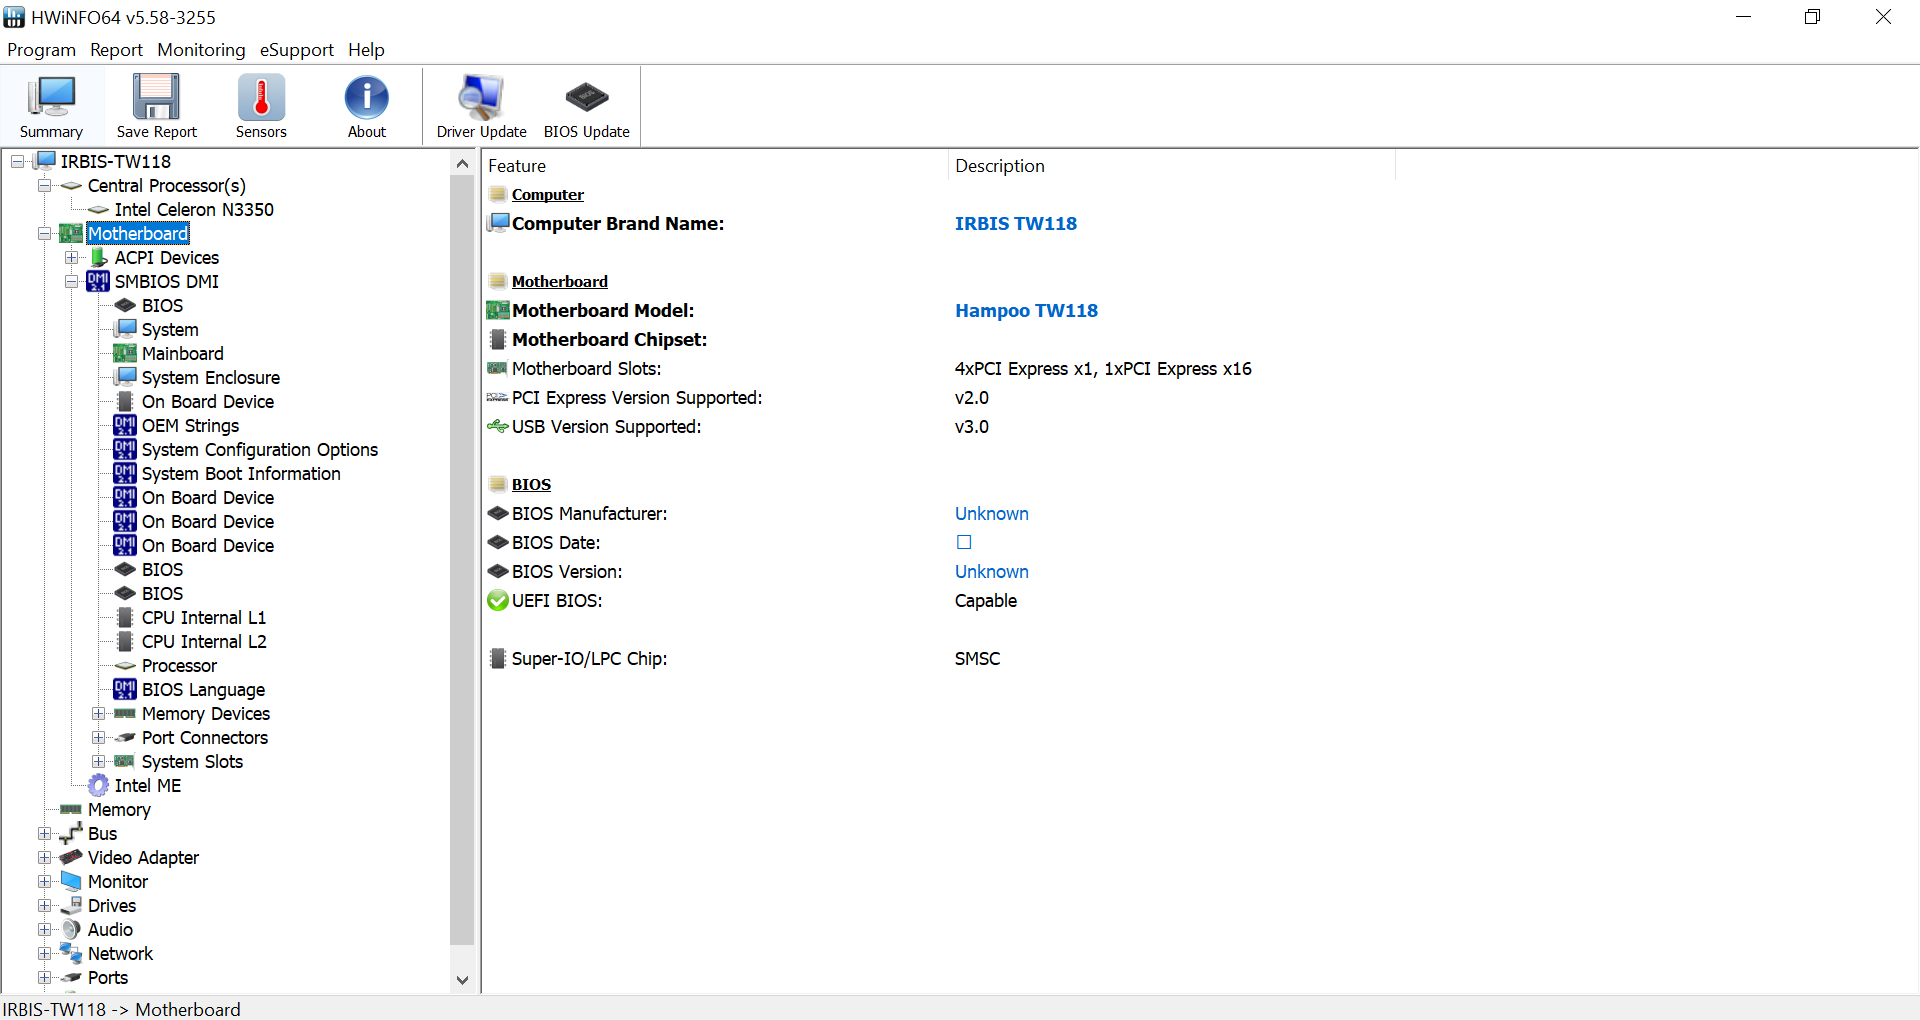Image resolution: width=1920 pixels, height=1020 pixels.
Task: Click the Save Report floppy icon
Action: point(157,97)
